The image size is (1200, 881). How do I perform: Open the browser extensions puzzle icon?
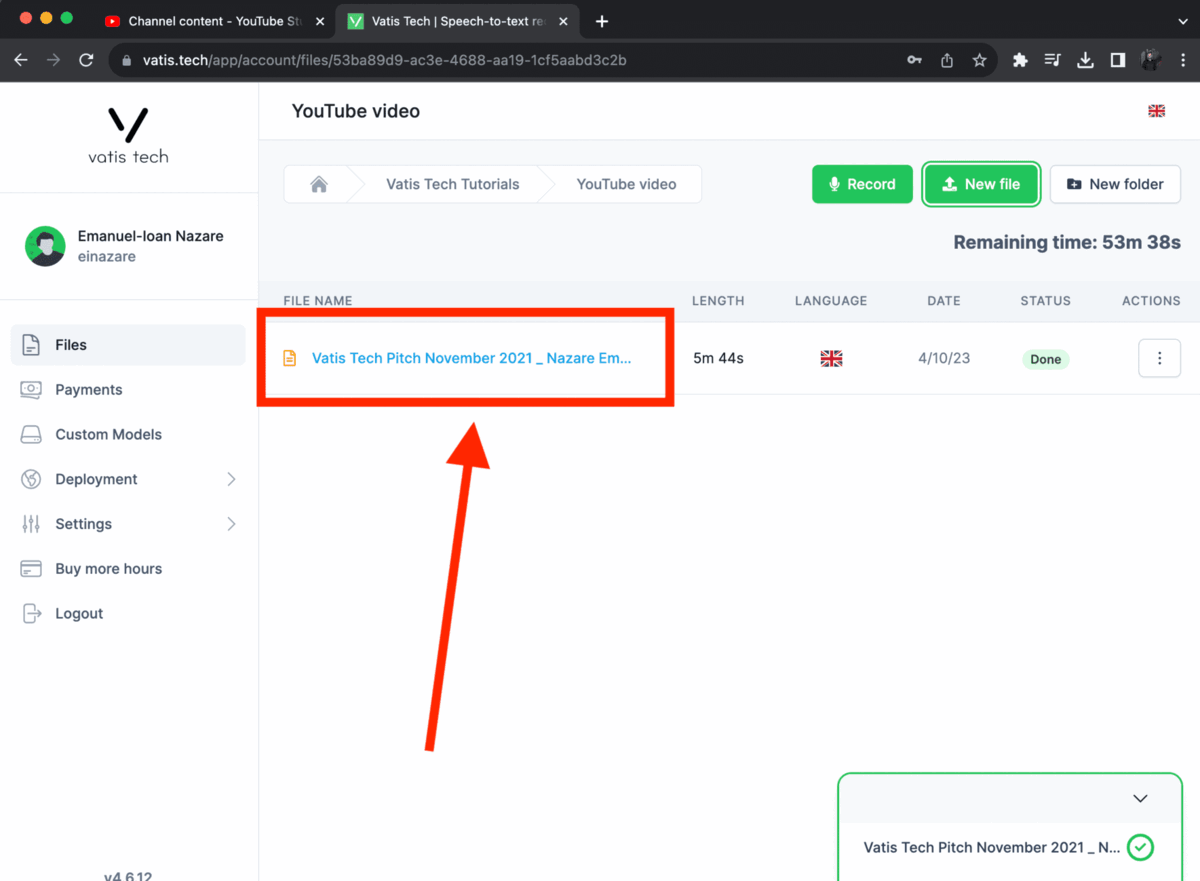tap(1020, 60)
